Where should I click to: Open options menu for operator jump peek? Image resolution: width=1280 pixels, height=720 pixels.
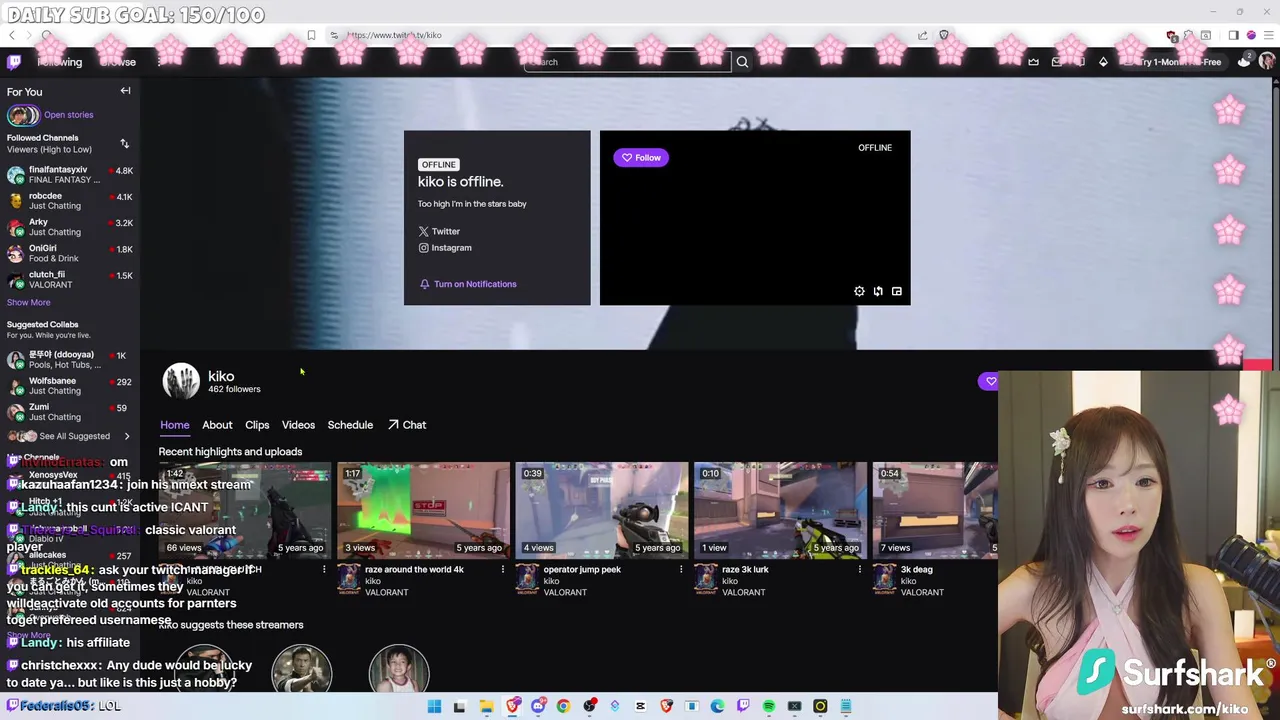pos(681,570)
